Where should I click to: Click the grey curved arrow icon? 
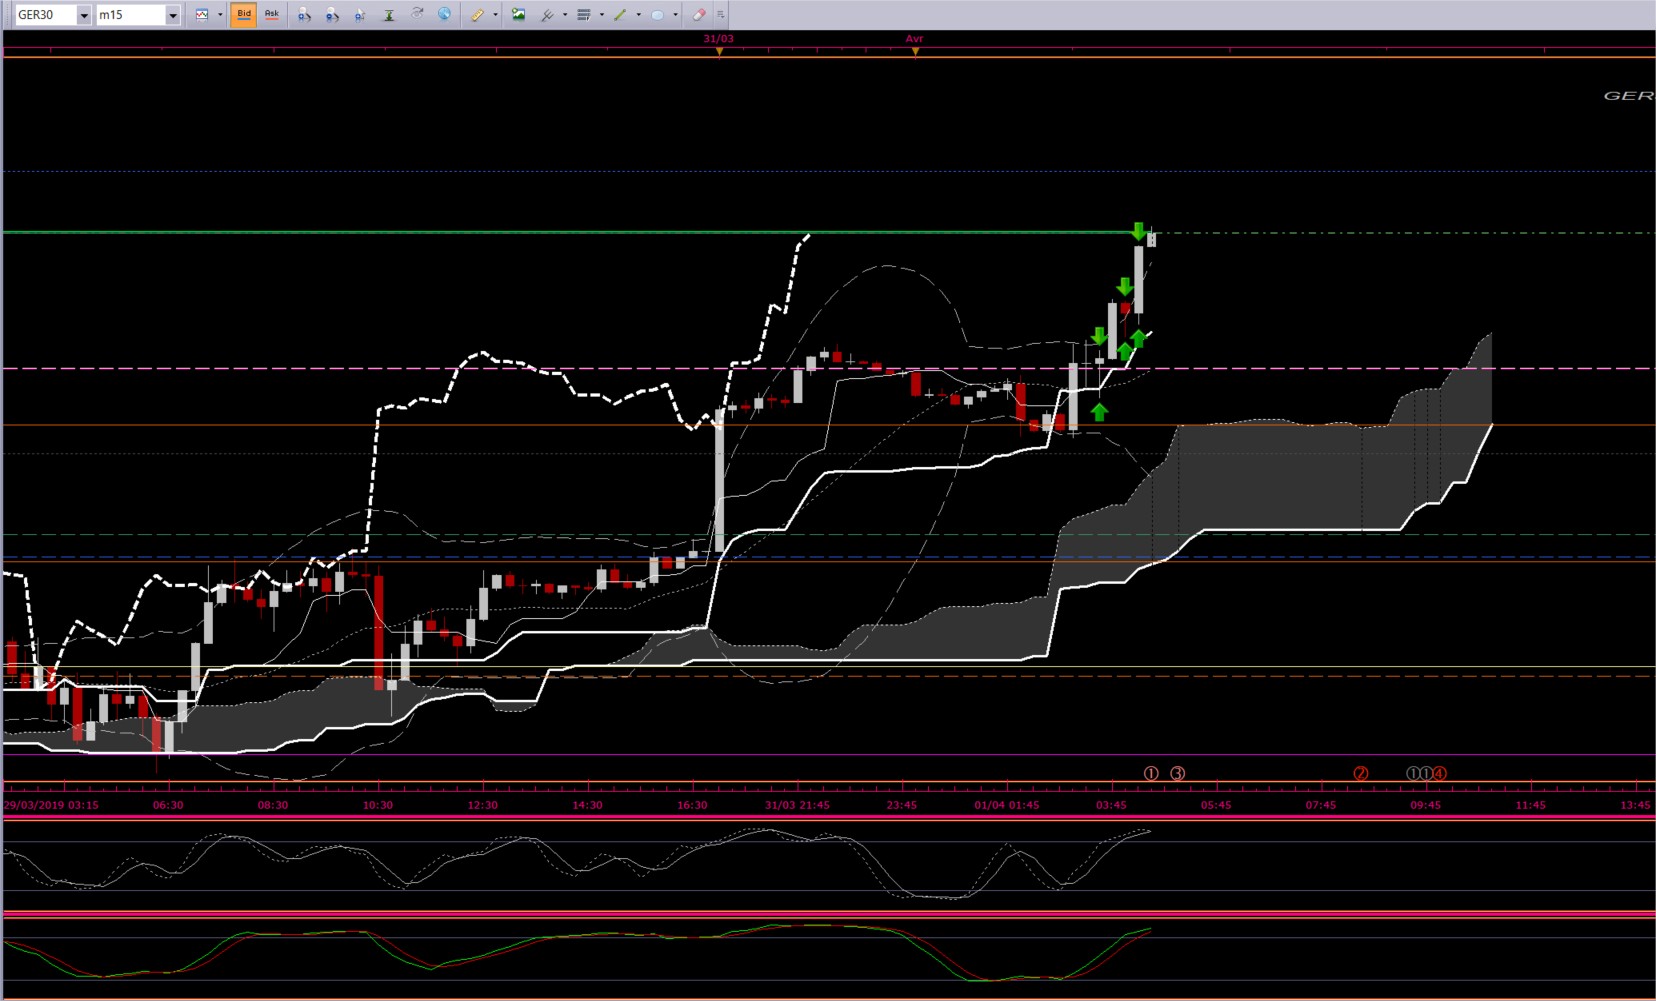(417, 14)
